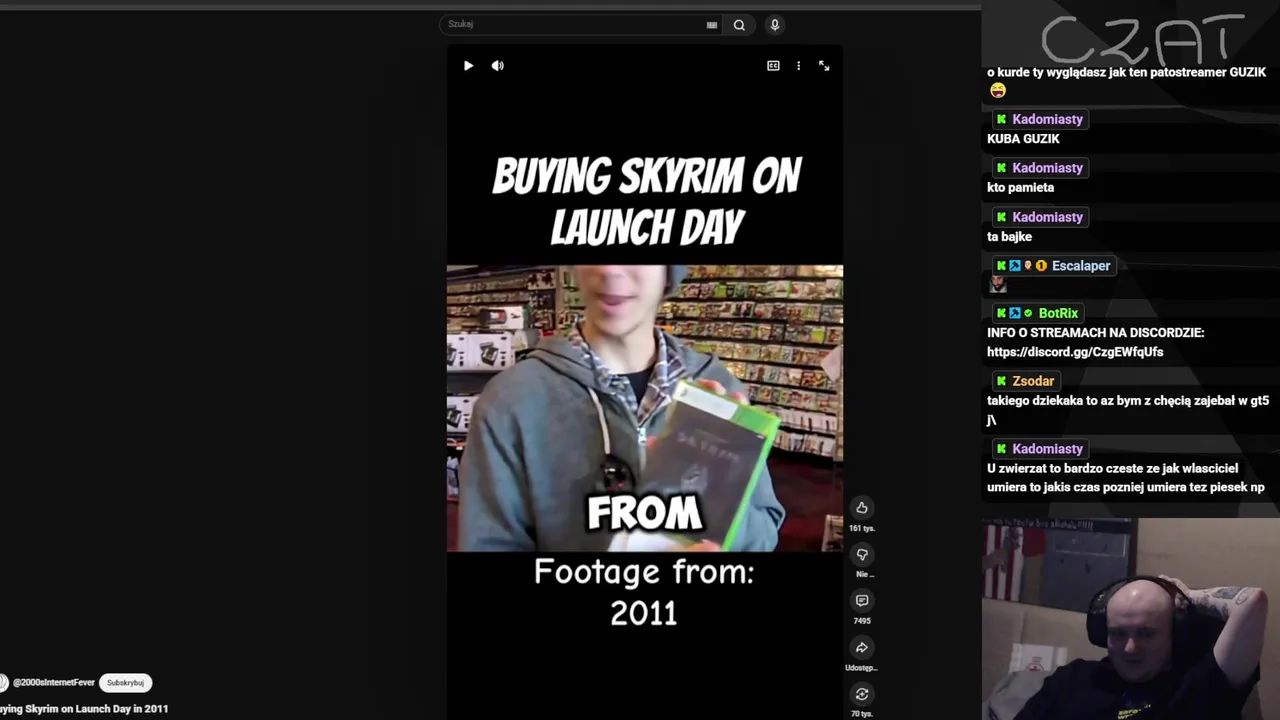Dislike the Short with thumbs down
The height and width of the screenshot is (720, 1280).
[x=862, y=554]
